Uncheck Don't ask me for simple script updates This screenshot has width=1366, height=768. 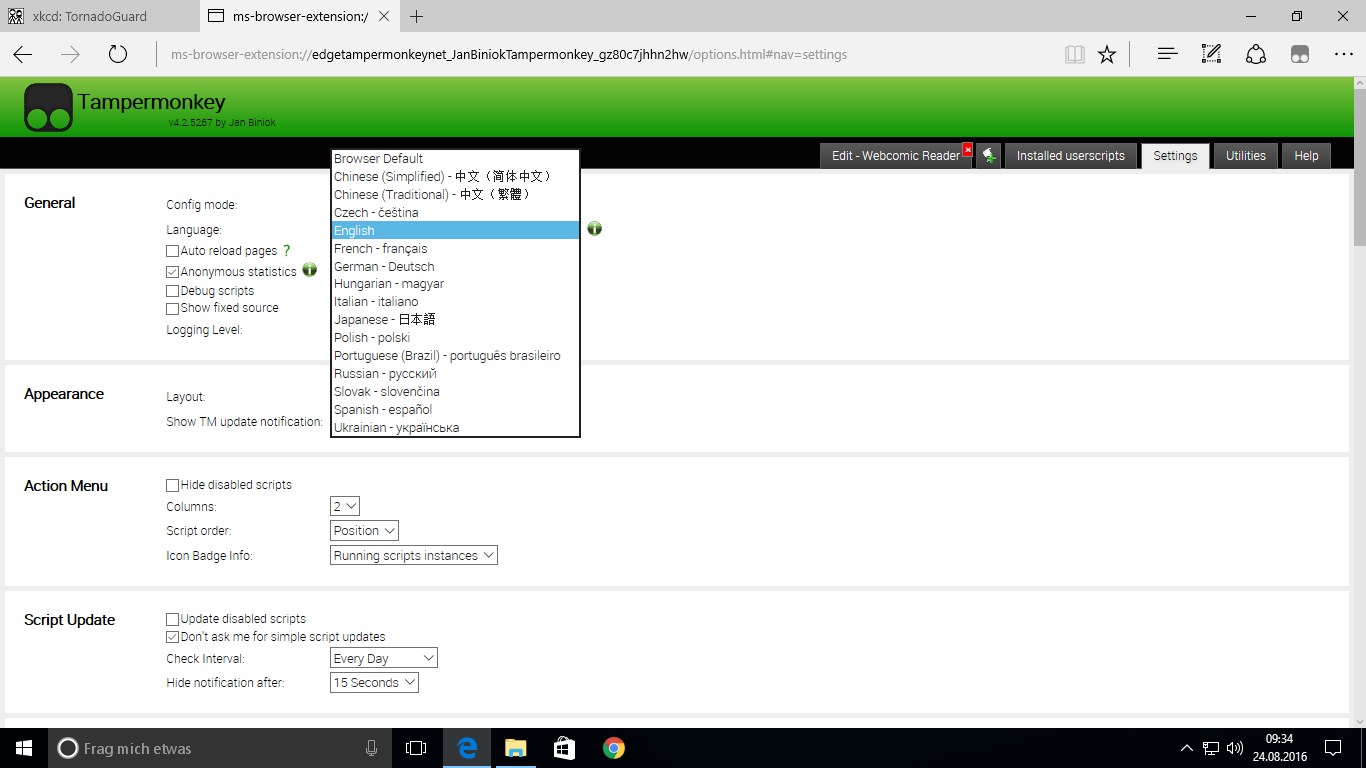(172, 637)
